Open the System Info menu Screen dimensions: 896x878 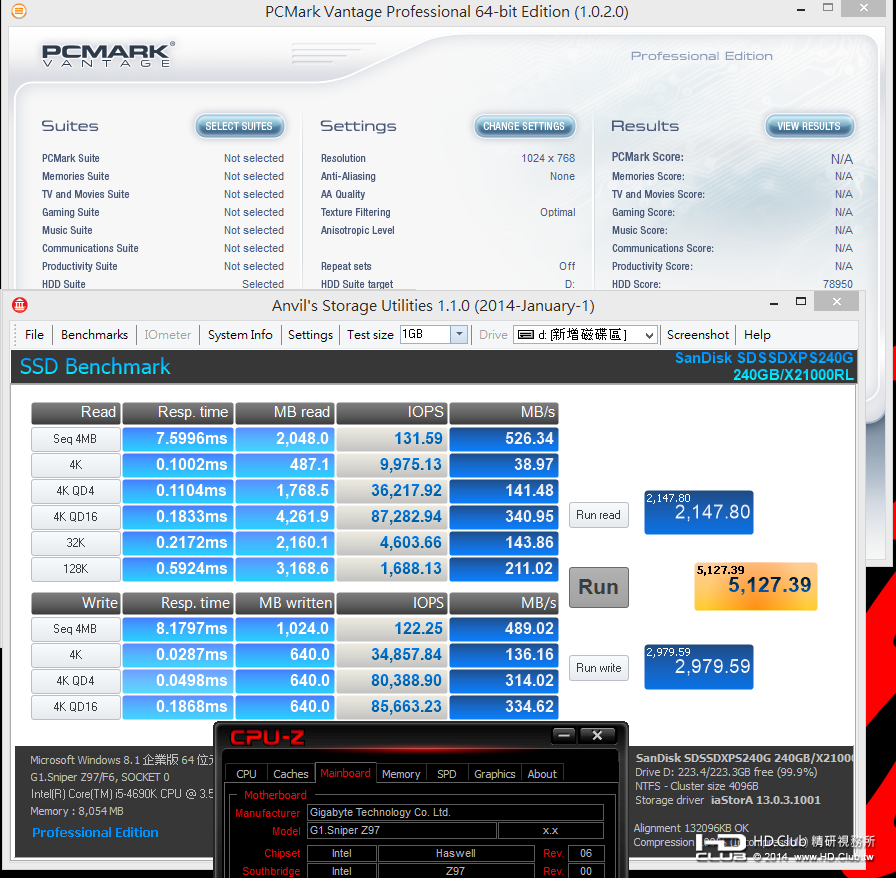tap(240, 335)
